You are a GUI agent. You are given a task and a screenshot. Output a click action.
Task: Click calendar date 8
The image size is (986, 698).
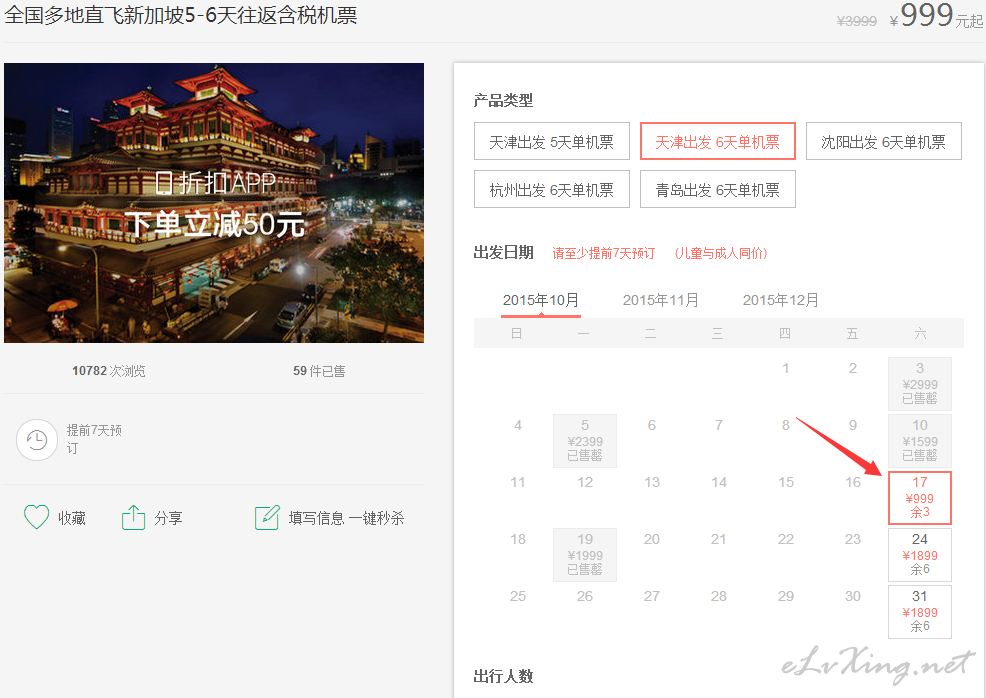click(785, 425)
